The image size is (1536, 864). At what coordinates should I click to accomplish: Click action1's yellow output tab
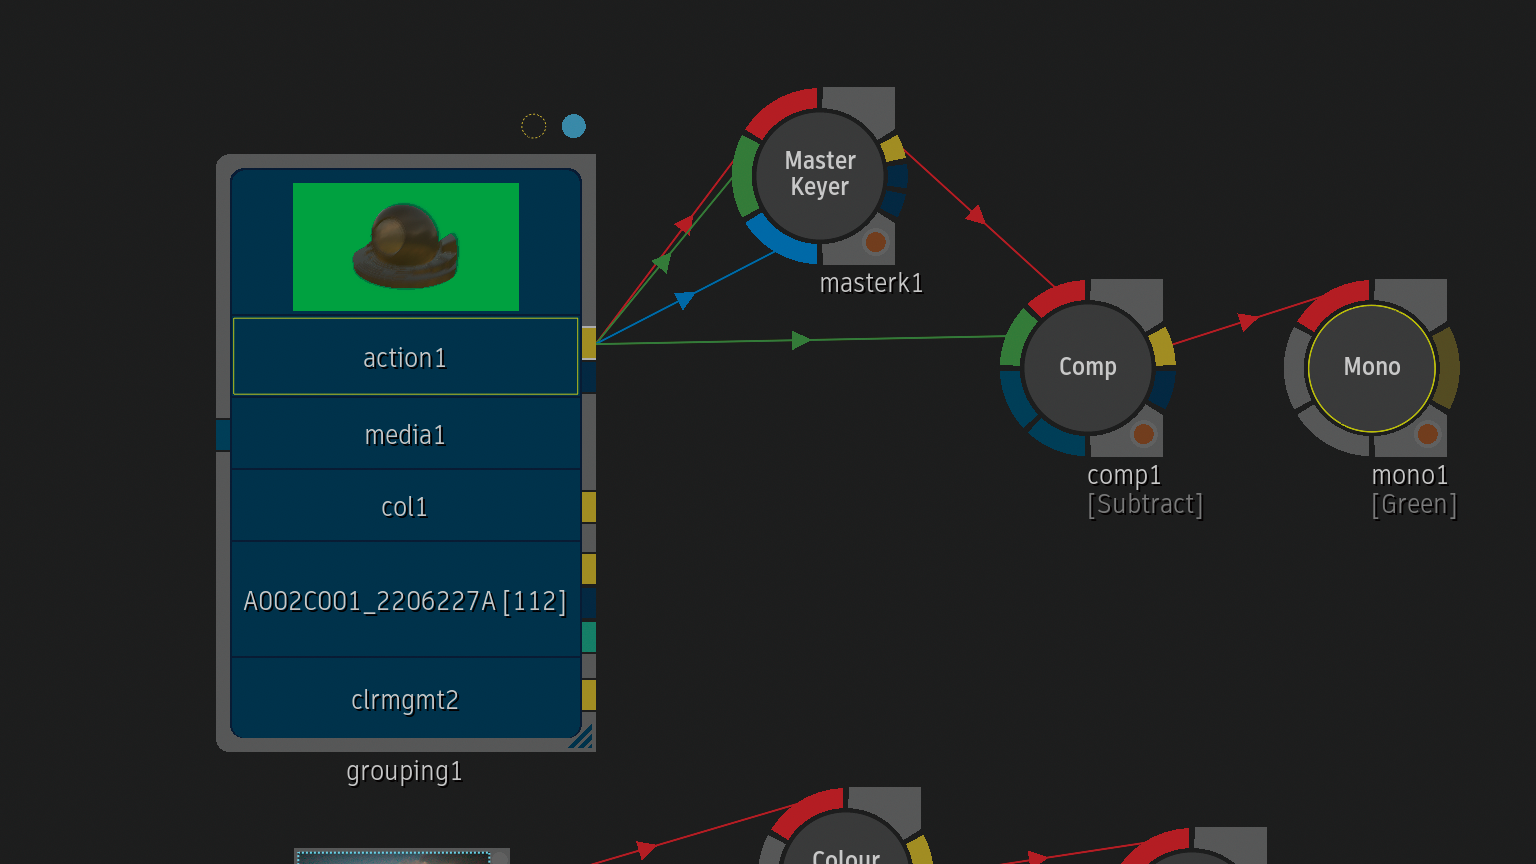click(x=589, y=342)
